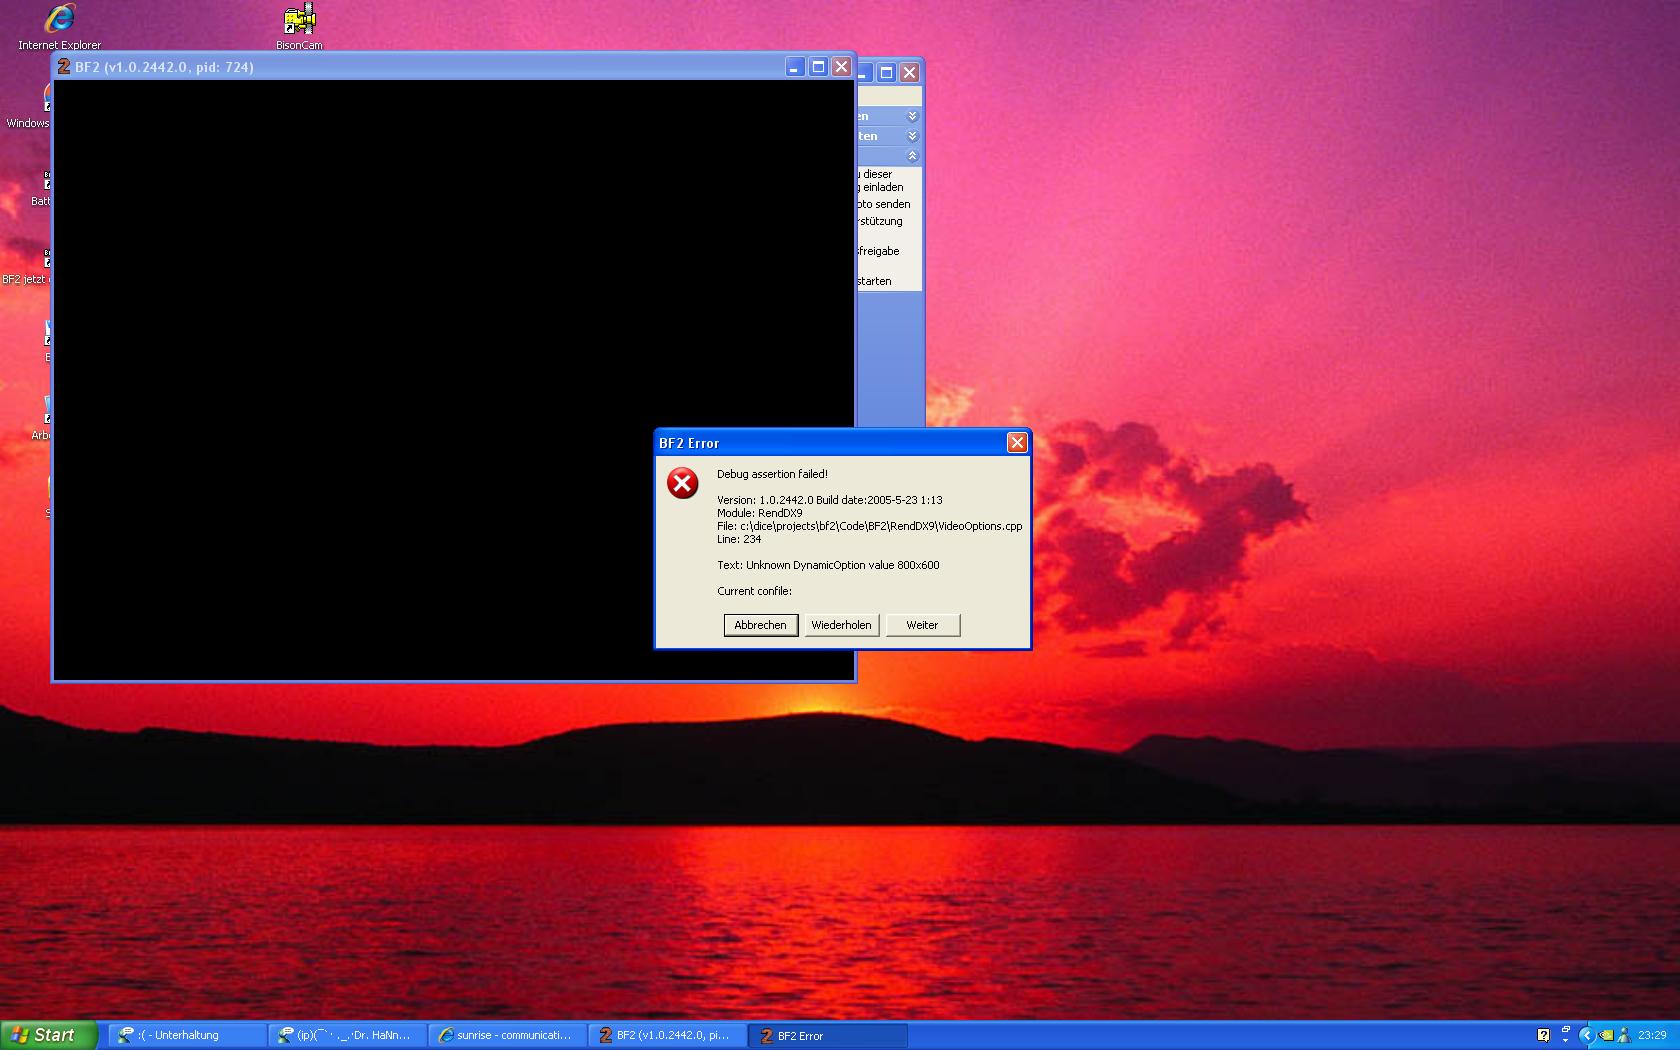This screenshot has width=1680, height=1050.
Task: Expand the first collapsed messenger panel section
Action: click(x=912, y=116)
